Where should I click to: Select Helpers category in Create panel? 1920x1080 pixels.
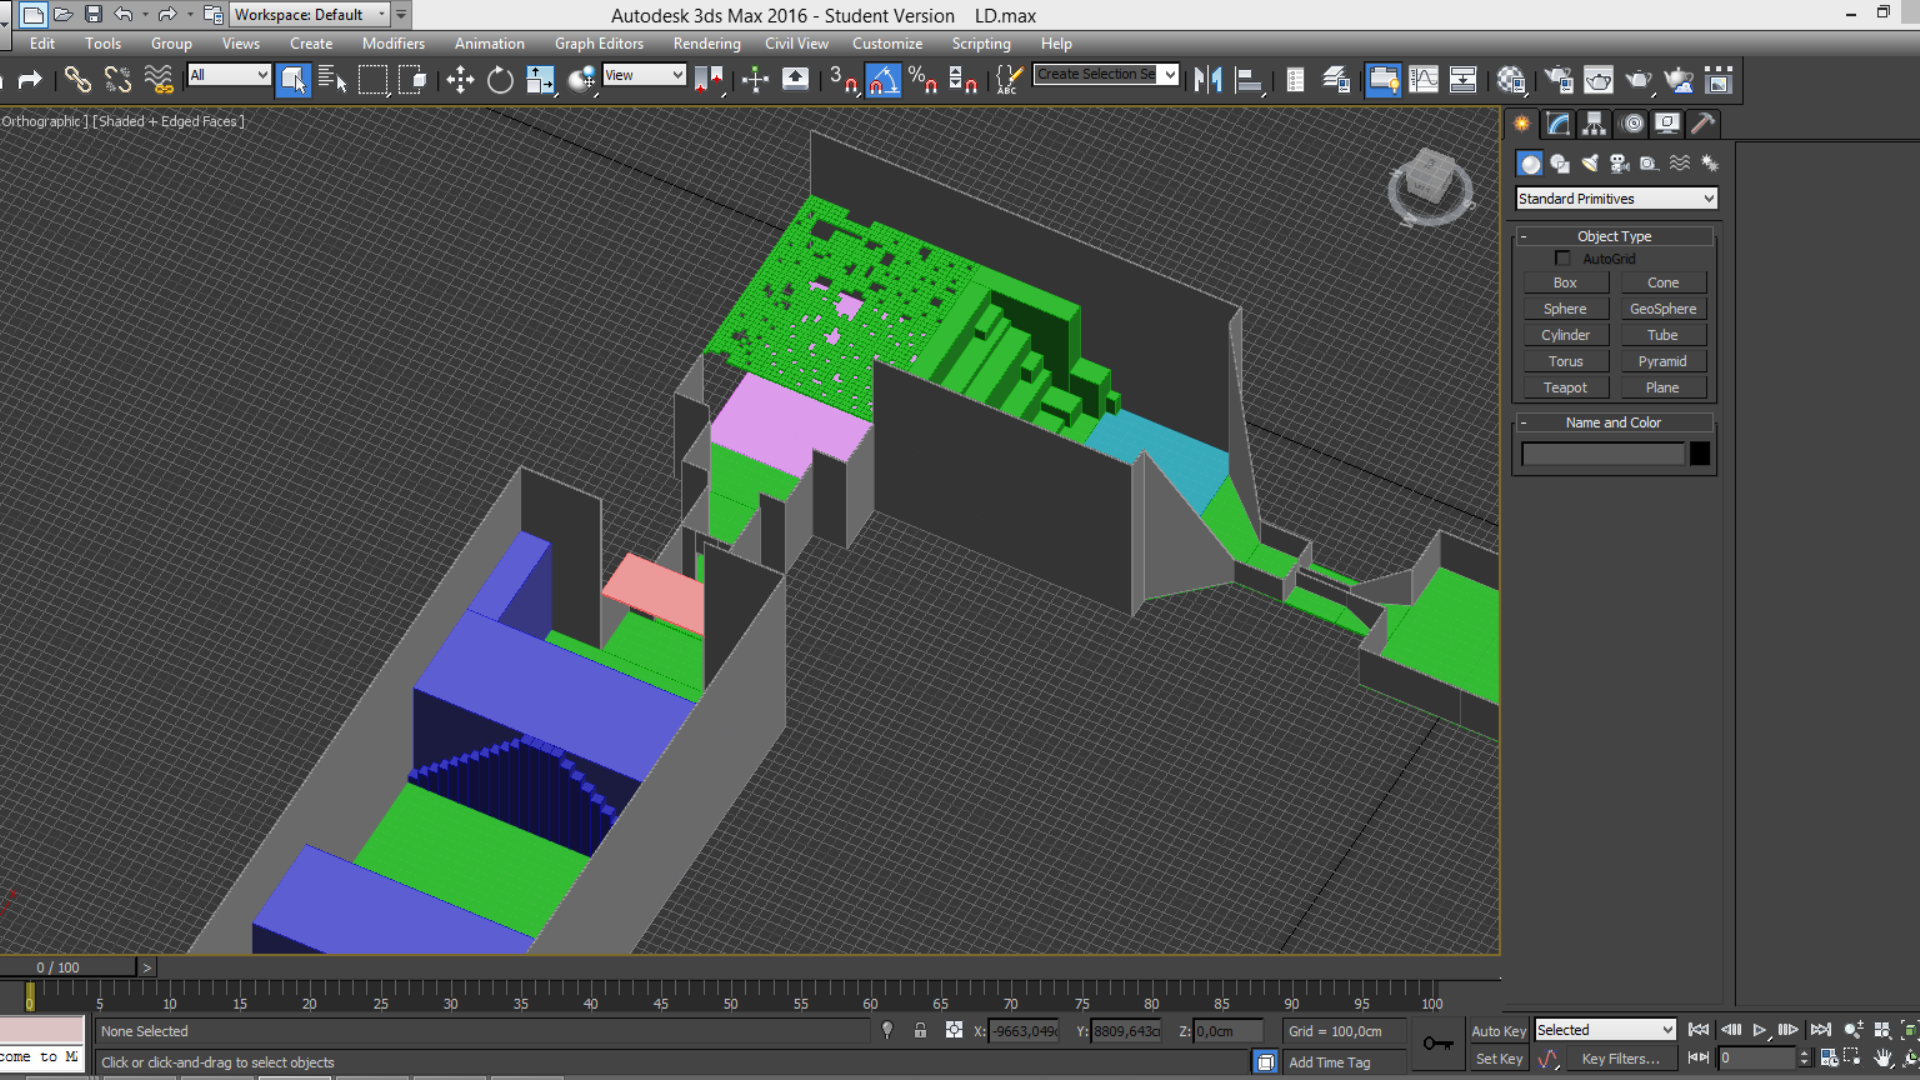[x=1650, y=163]
